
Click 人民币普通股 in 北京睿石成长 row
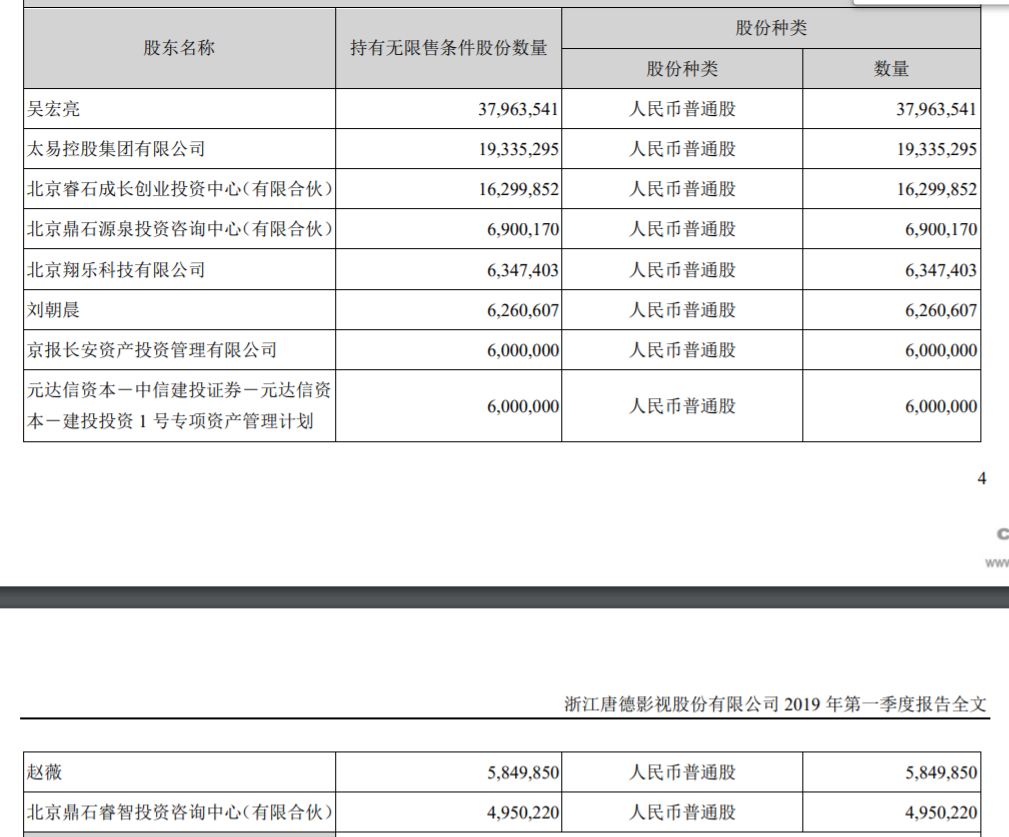[682, 189]
